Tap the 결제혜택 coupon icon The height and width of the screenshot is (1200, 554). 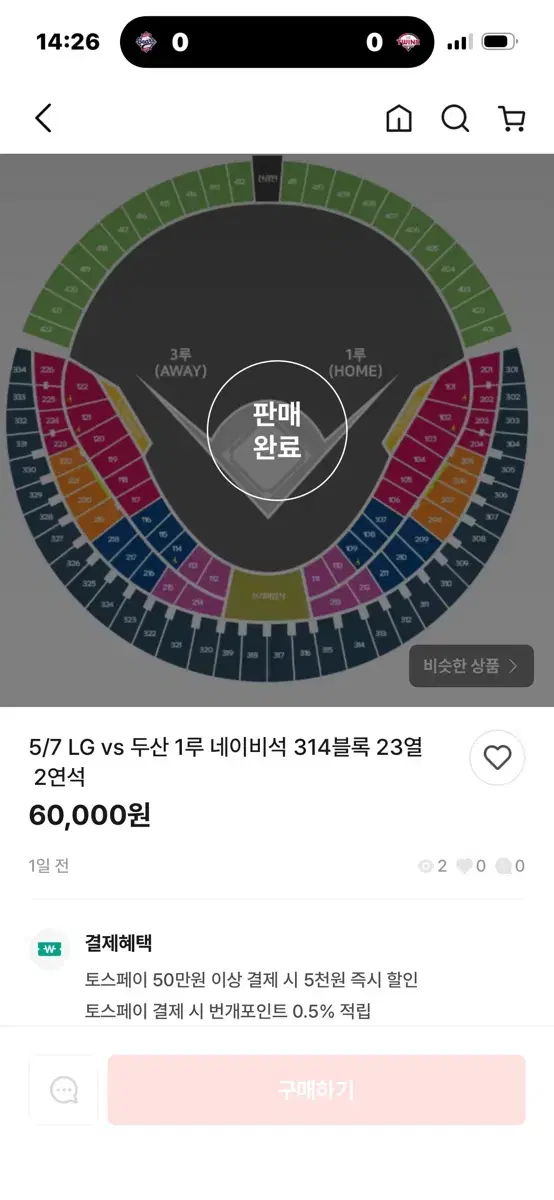click(x=49, y=948)
